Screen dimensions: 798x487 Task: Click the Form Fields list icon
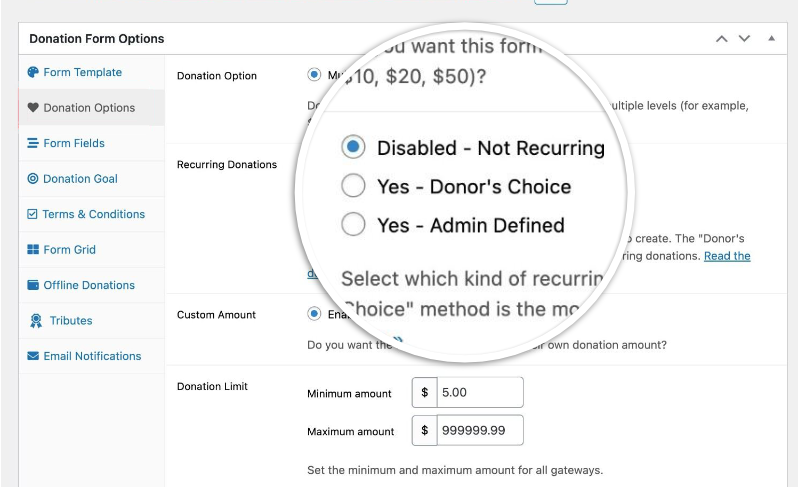tap(33, 143)
